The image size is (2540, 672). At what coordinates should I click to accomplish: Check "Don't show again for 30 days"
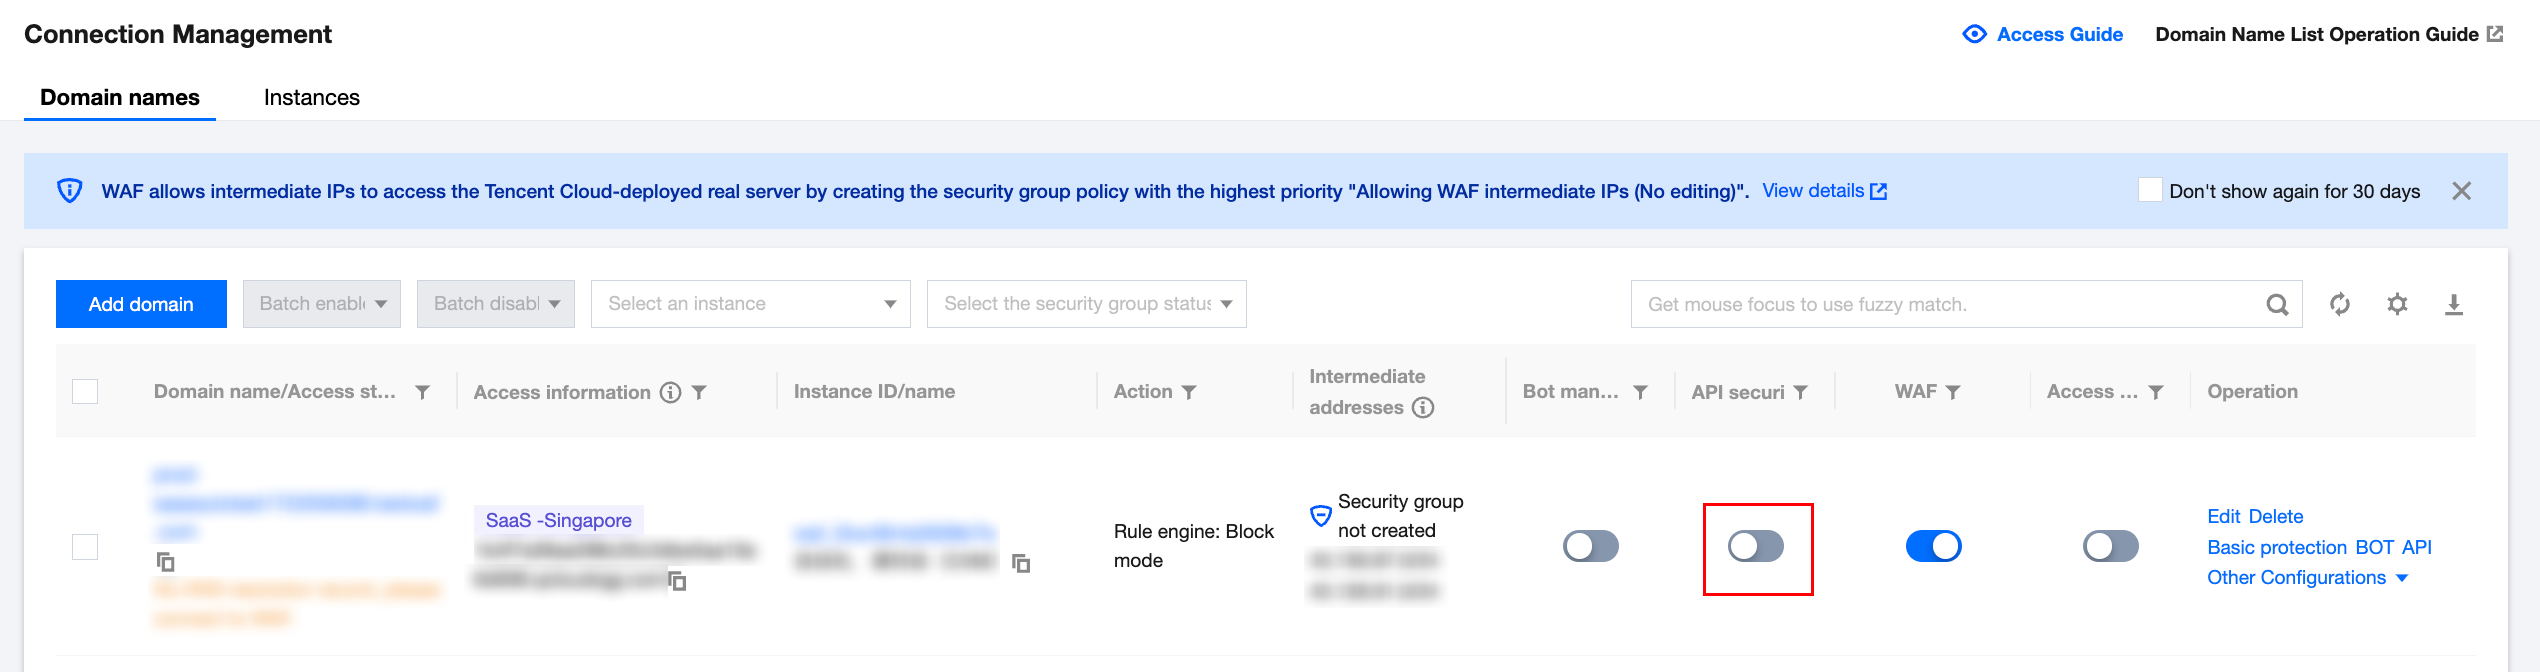(x=2150, y=190)
